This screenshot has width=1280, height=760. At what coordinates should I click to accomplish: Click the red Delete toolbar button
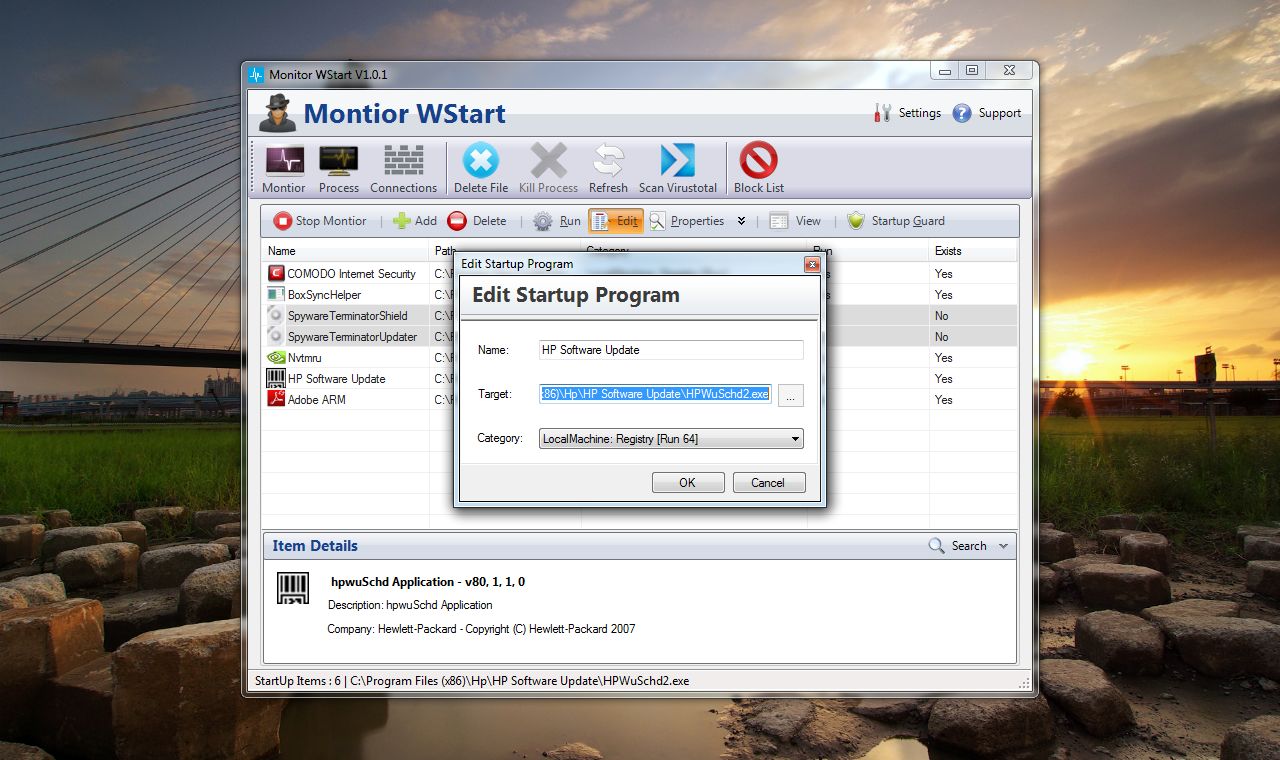(477, 221)
